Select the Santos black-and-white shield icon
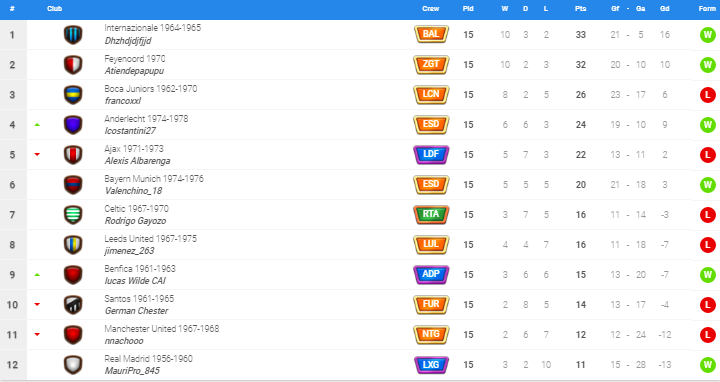This screenshot has width=720, height=382. tap(73, 305)
